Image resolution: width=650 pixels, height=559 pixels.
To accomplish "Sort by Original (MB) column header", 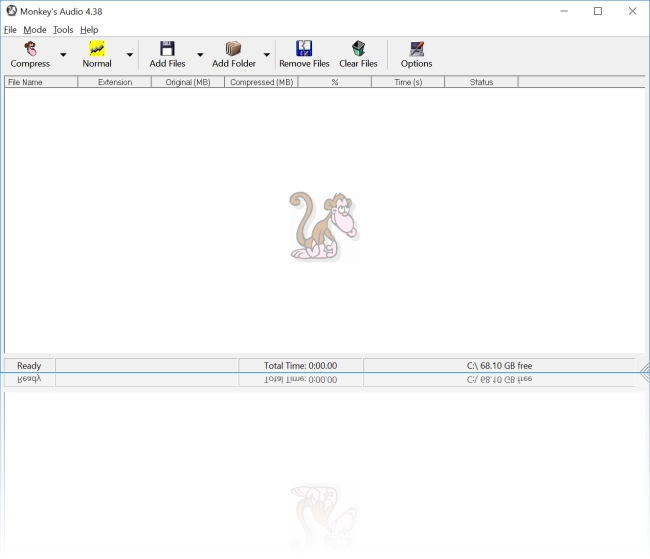I will tap(188, 82).
